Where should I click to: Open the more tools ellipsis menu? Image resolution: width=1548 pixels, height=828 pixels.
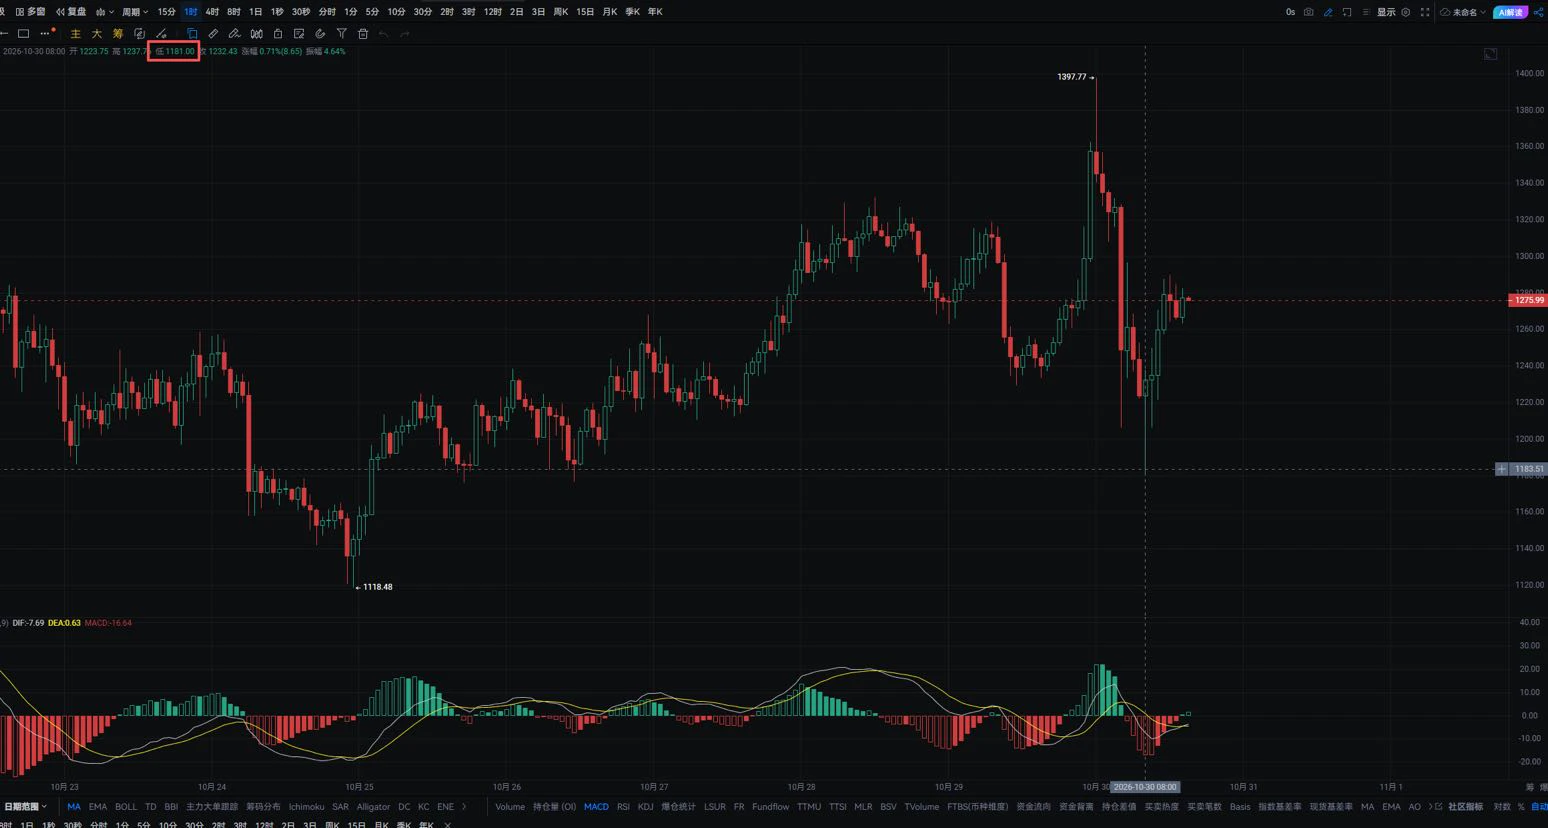click(45, 34)
